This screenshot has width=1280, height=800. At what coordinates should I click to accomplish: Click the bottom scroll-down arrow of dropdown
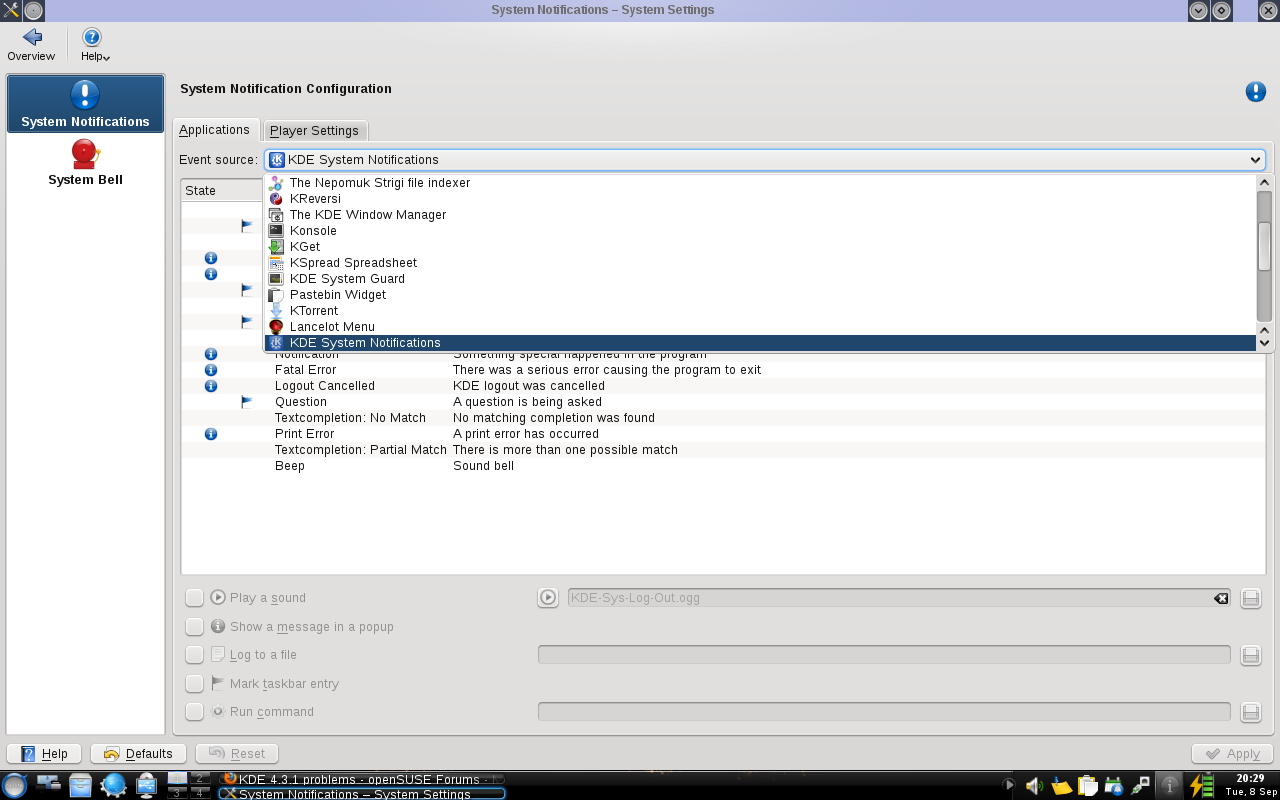[x=1264, y=343]
